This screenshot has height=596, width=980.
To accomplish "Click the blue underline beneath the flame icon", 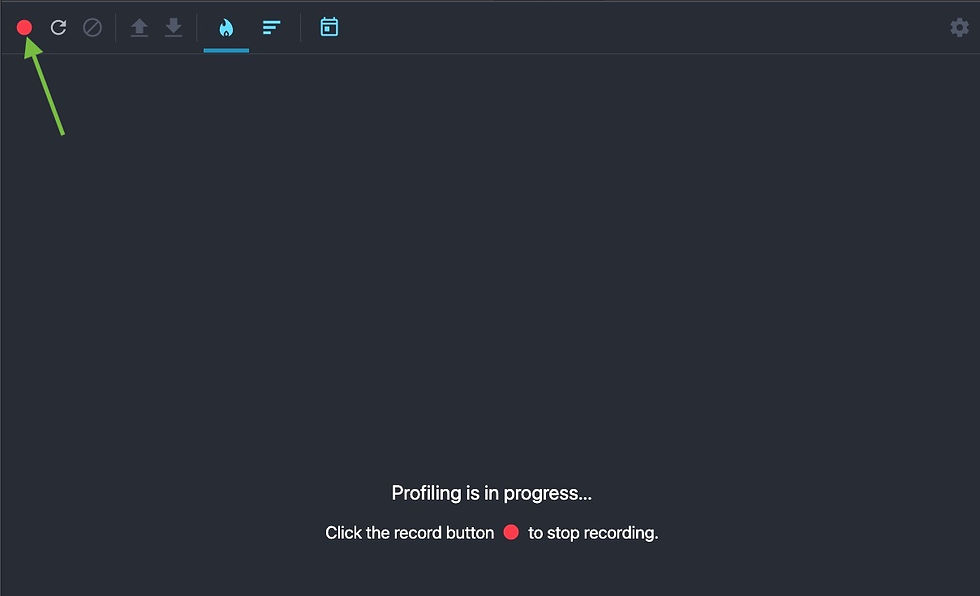I will 226,51.
